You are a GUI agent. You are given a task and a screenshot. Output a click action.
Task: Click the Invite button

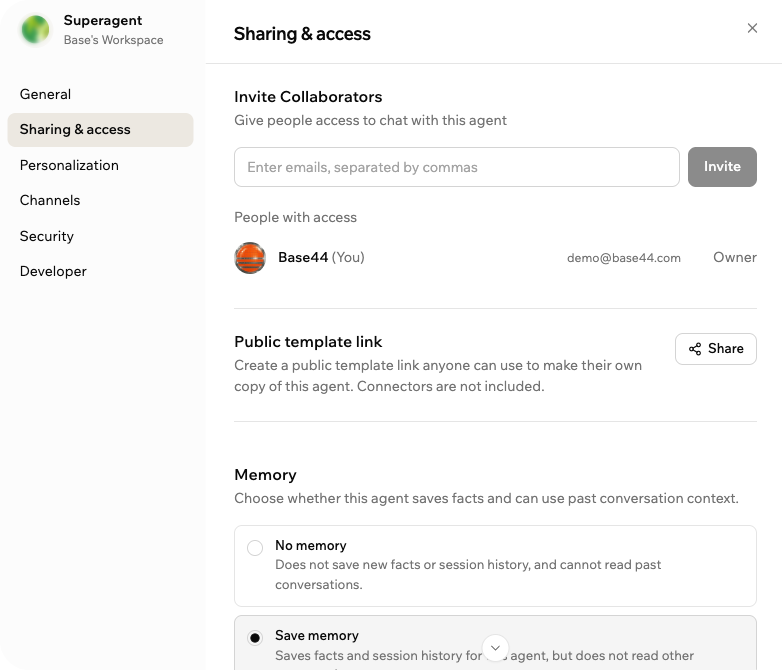[722, 167]
